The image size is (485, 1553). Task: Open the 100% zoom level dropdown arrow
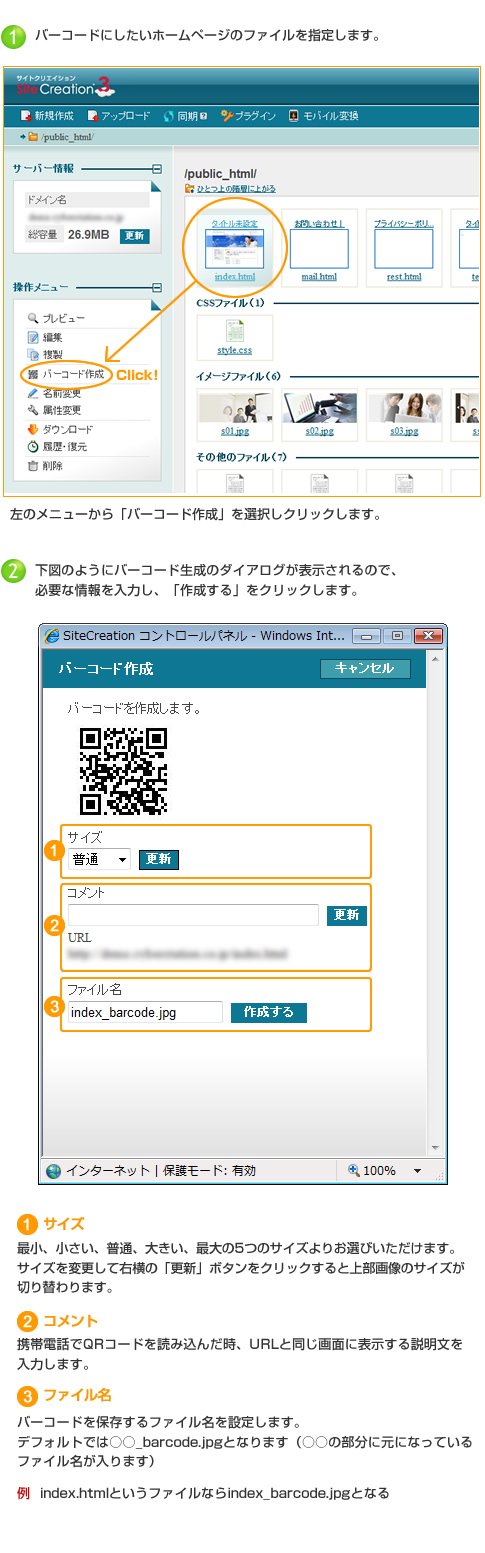pos(417,1170)
